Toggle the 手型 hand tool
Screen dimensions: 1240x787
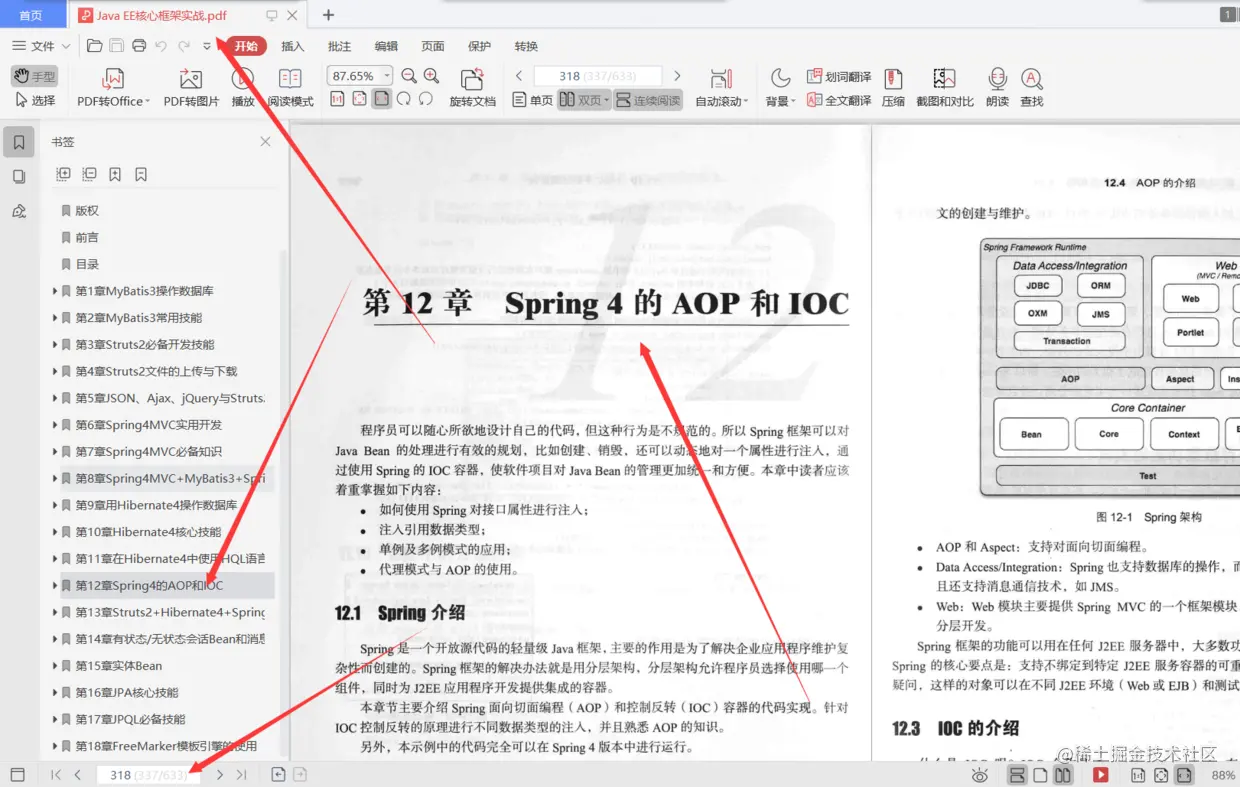(x=35, y=76)
